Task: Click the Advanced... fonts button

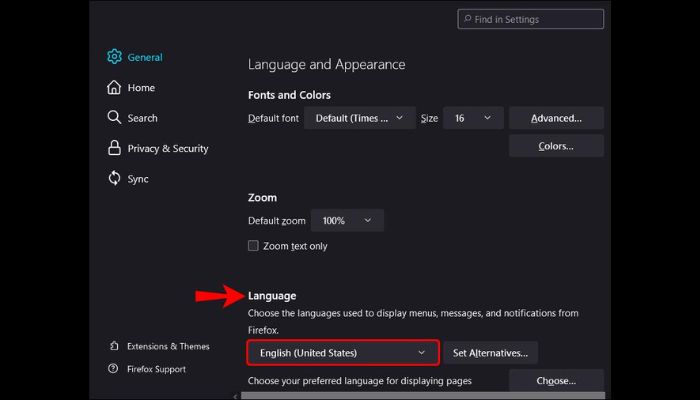Action: pos(555,118)
